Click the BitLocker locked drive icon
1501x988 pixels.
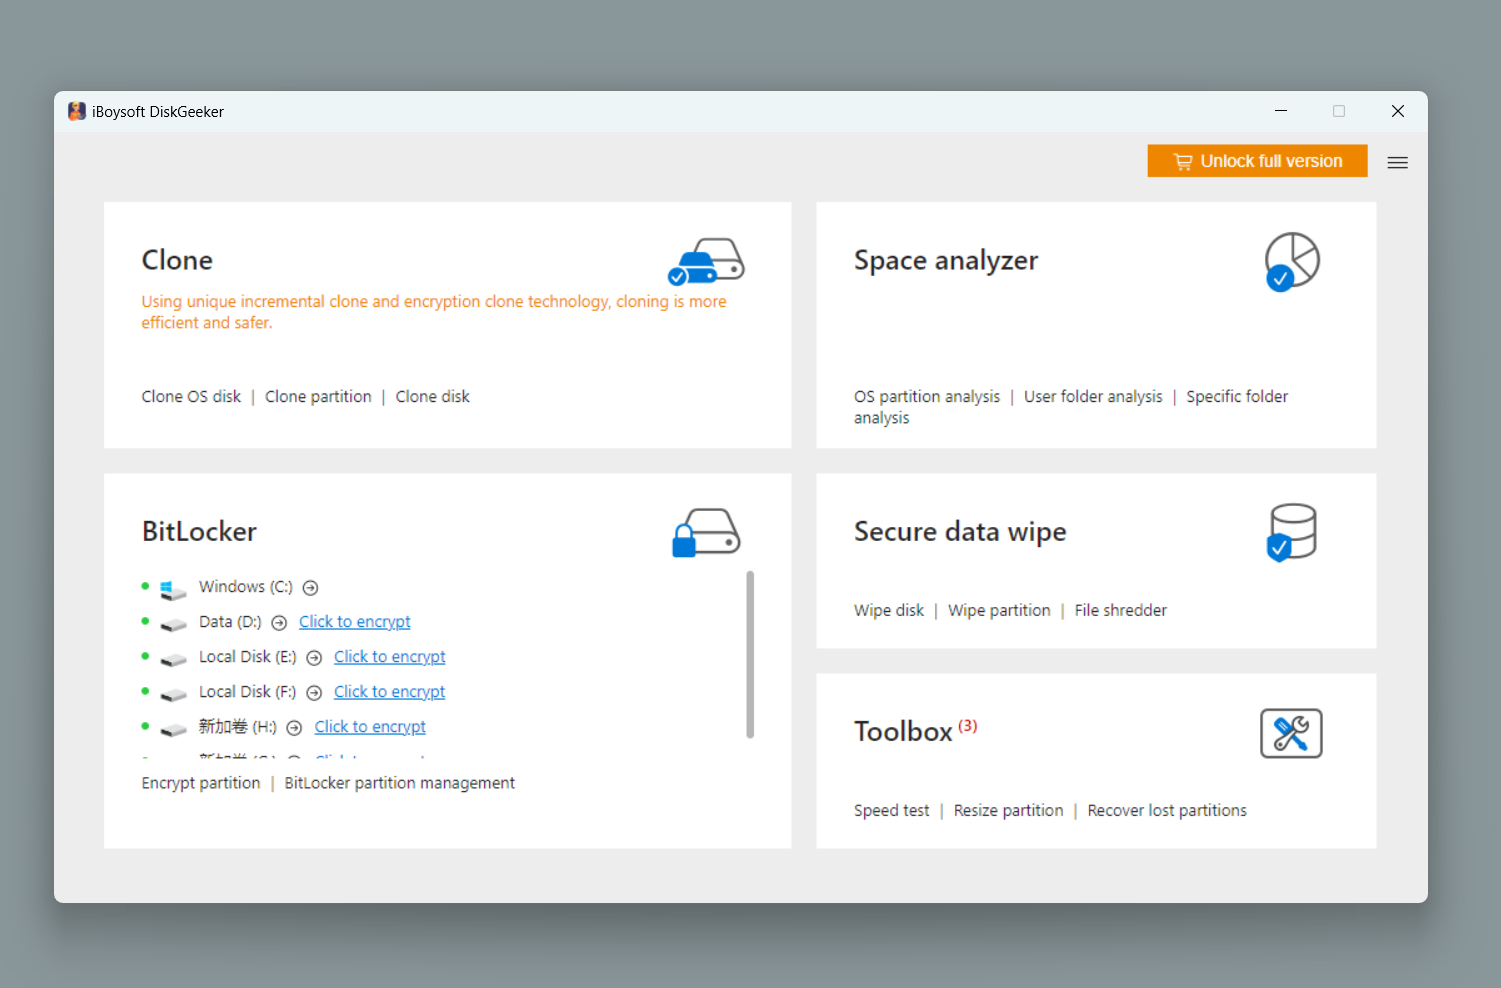pyautogui.click(x=706, y=532)
